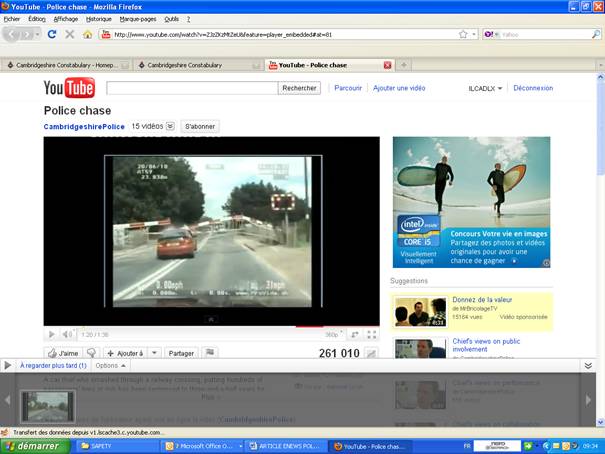Expand the player to wide size

pos(355,334)
